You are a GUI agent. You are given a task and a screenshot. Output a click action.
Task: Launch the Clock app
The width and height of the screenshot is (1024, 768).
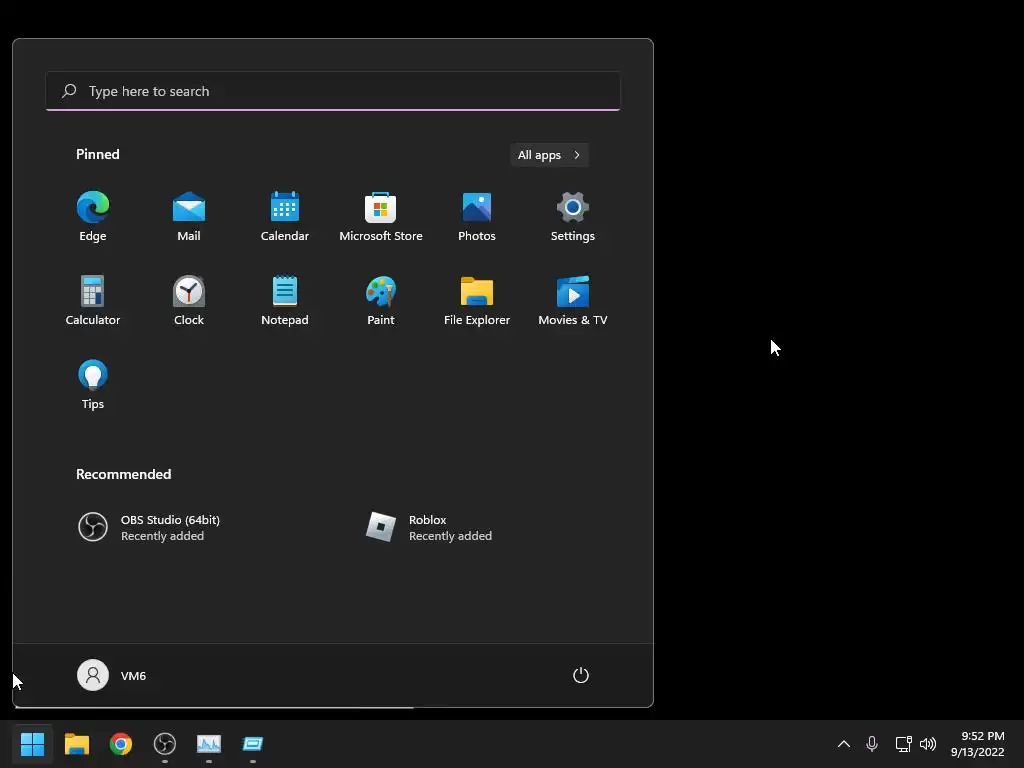[189, 300]
